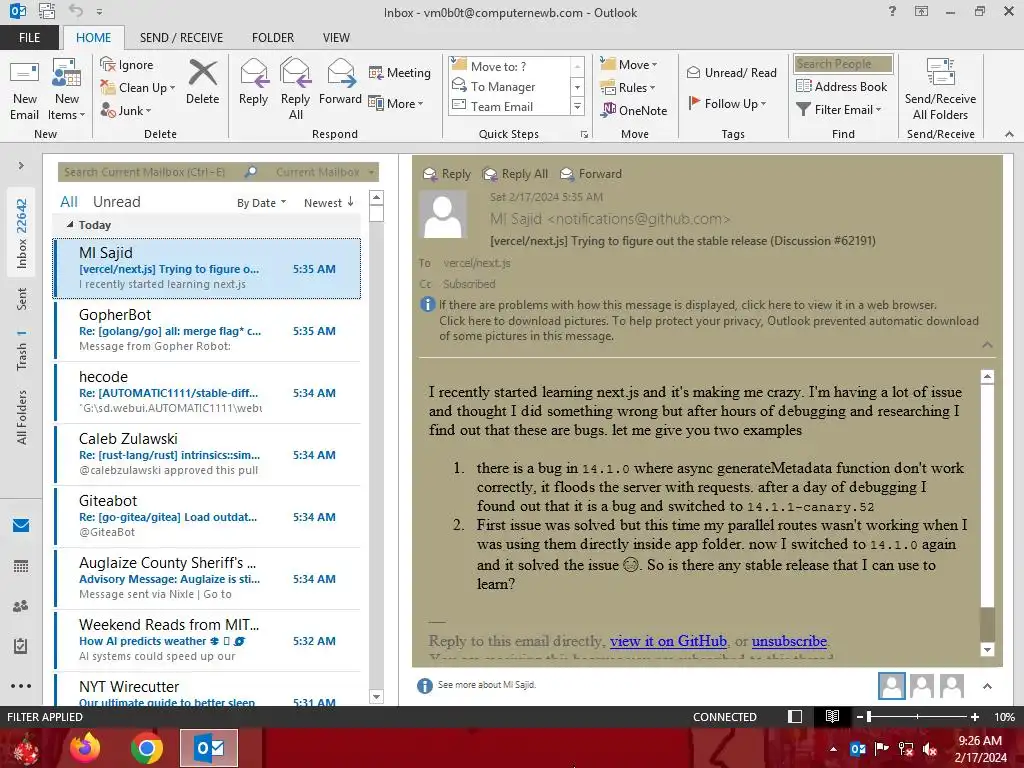The width and height of the screenshot is (1024, 768).
Task: Click the ribbon Reply button
Action: (x=253, y=82)
